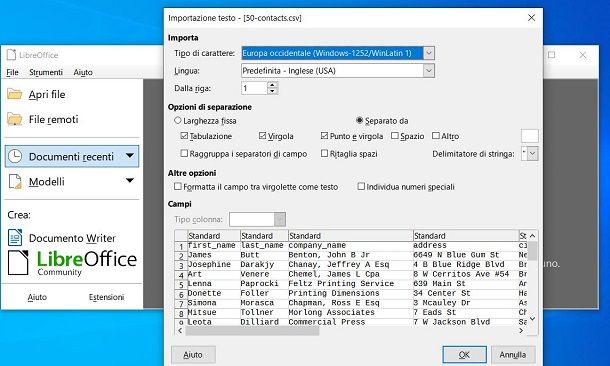Viewport: 610px width, 366px height.
Task: Select Standard header above company_name column
Action: click(350, 236)
